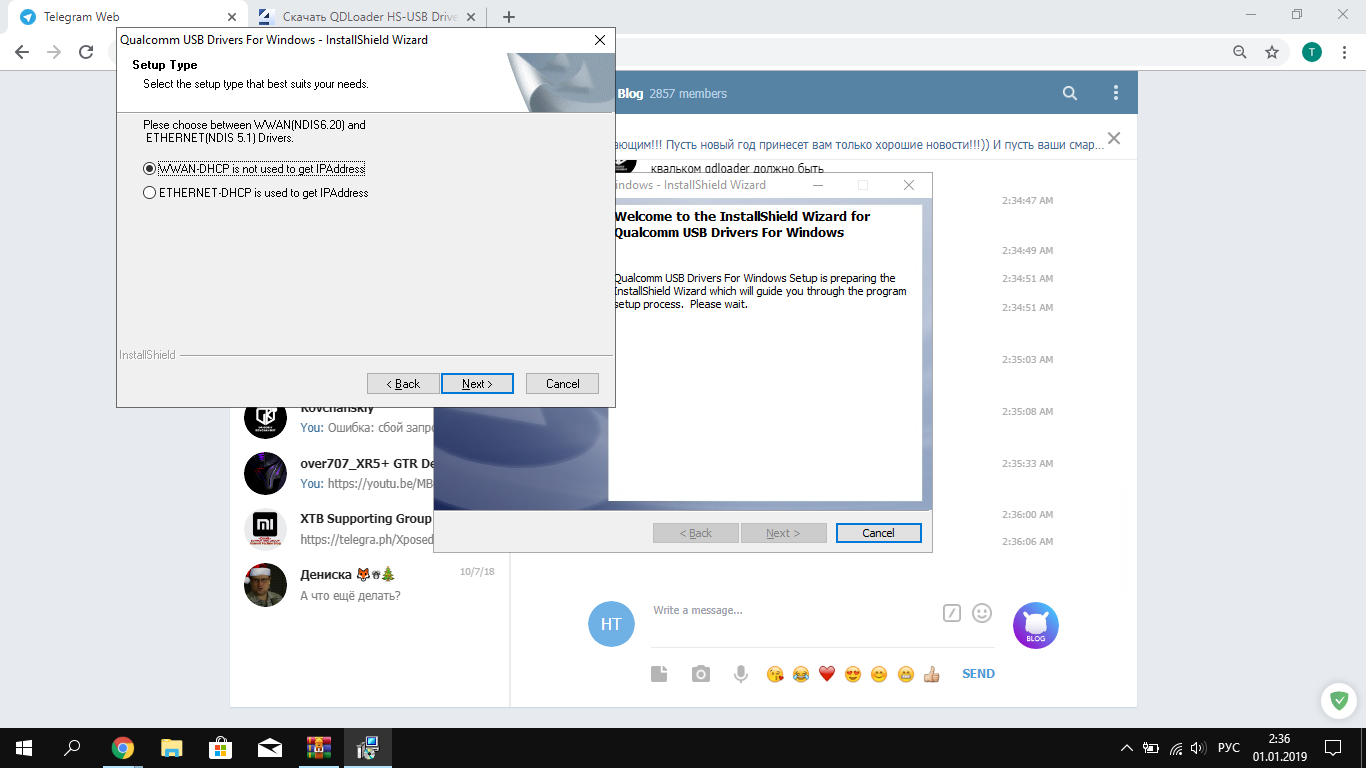1366x768 pixels.
Task: Click Back in Setup Type wizard
Action: [403, 384]
